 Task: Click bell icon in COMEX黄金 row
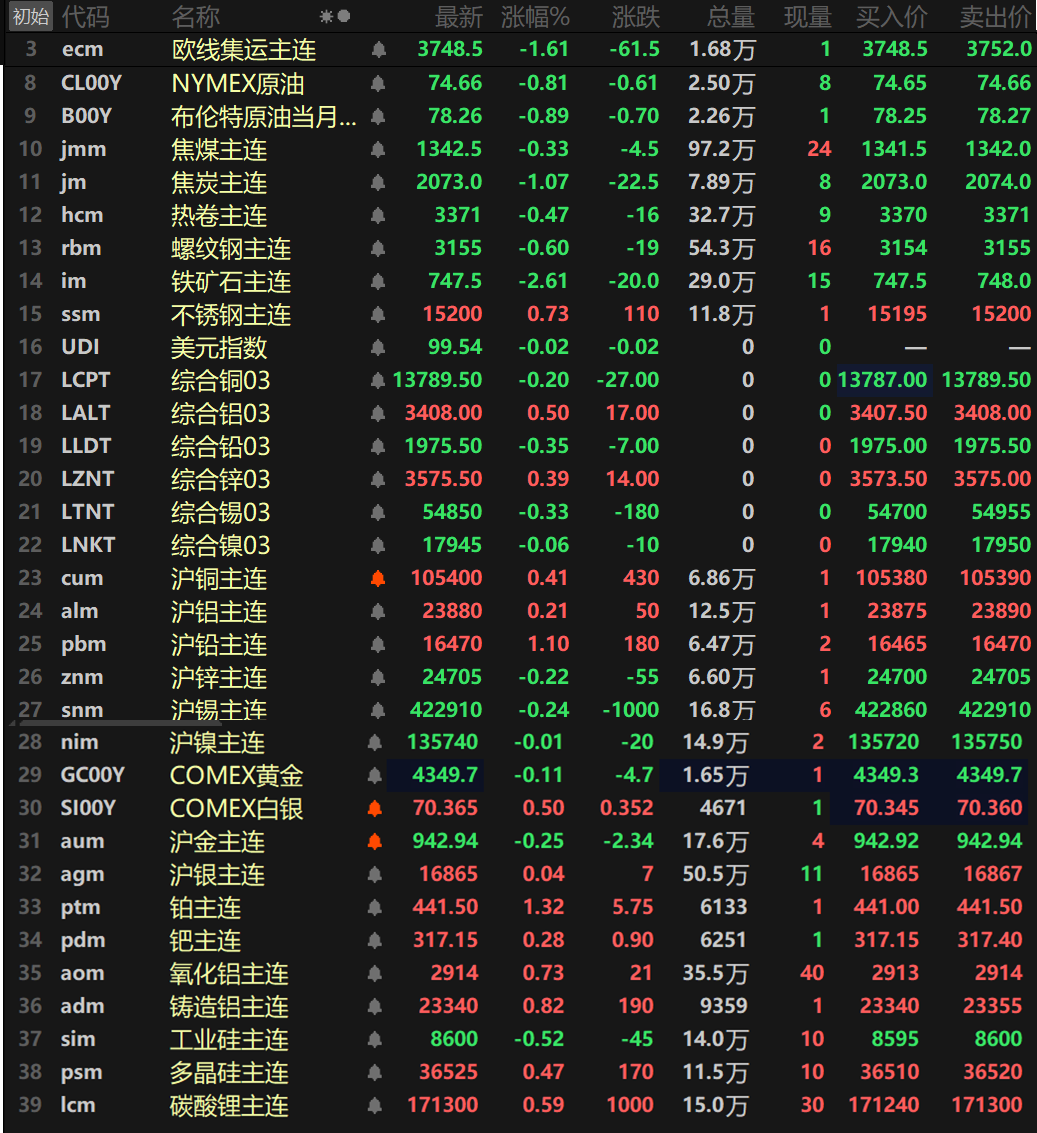(374, 776)
